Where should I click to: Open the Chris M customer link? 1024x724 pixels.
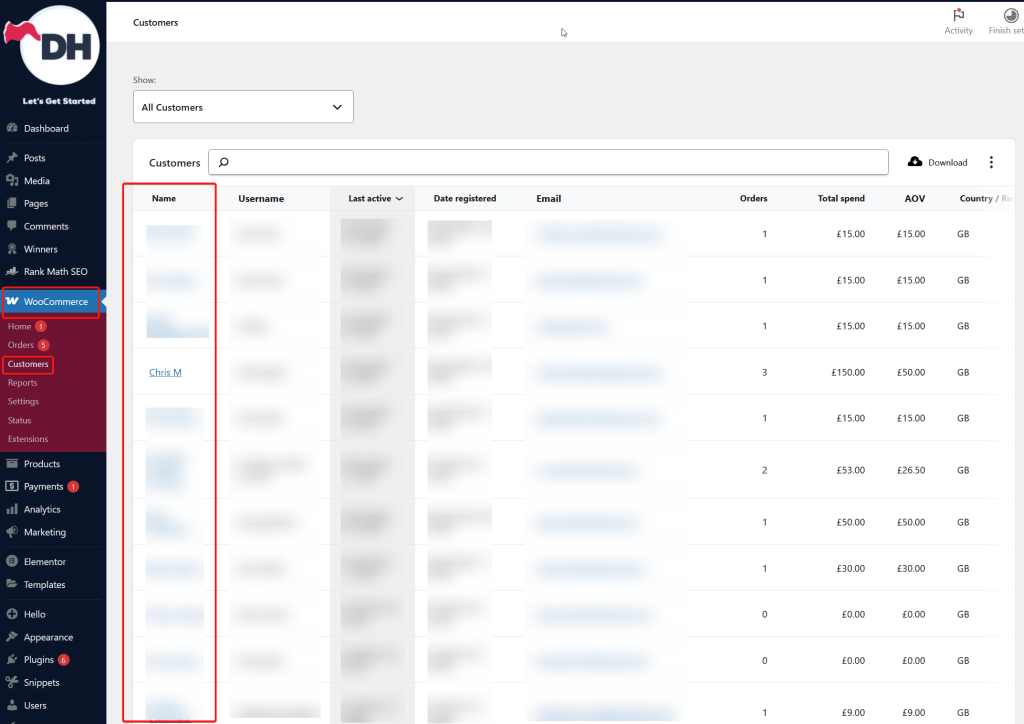(x=165, y=373)
